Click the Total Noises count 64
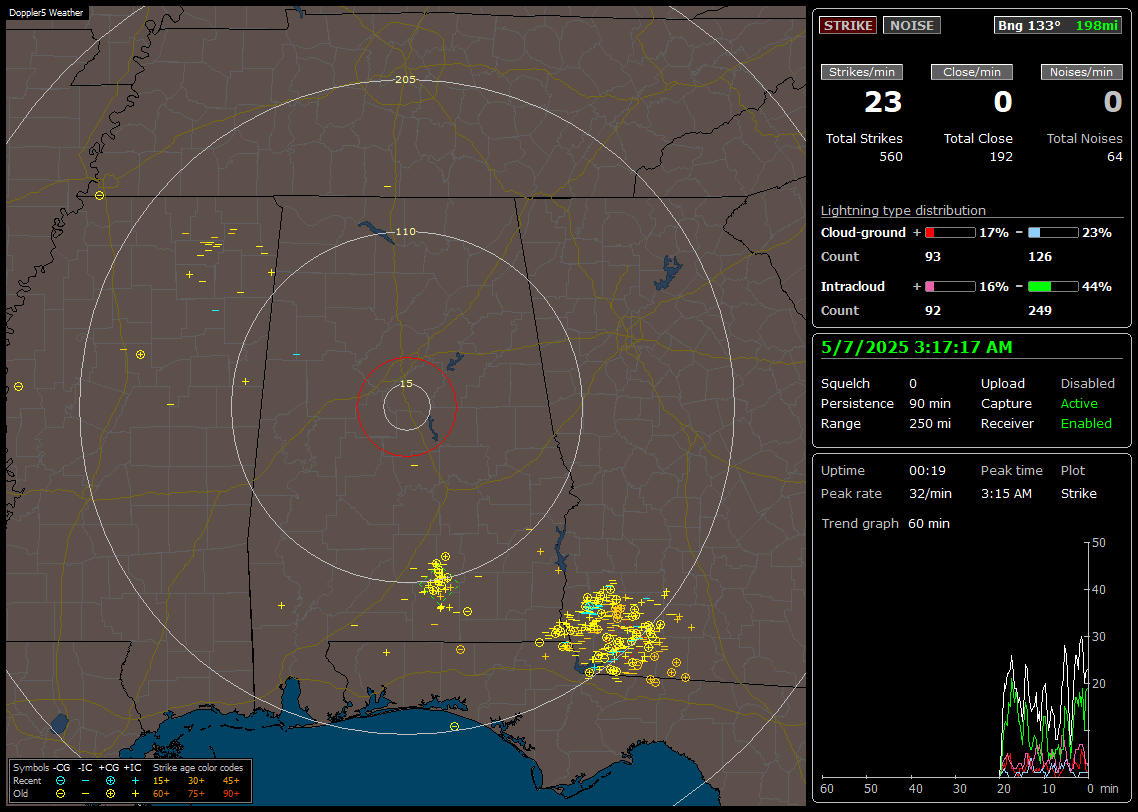This screenshot has width=1138, height=812. click(x=1115, y=157)
